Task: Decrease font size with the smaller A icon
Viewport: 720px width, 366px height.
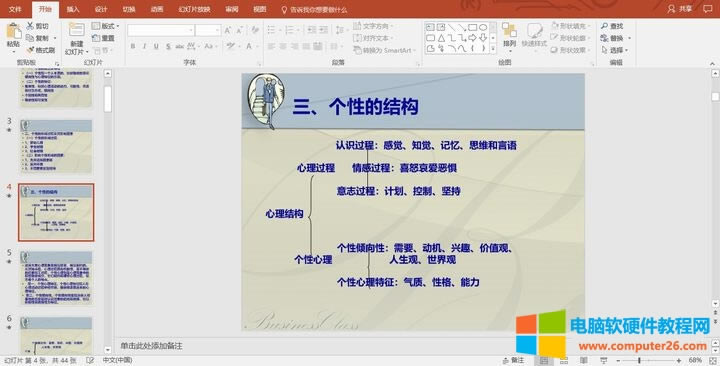Action: click(239, 30)
